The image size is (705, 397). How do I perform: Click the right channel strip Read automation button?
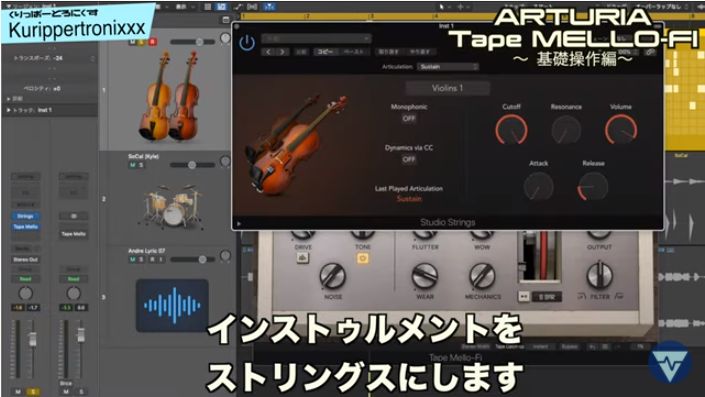(x=73, y=279)
